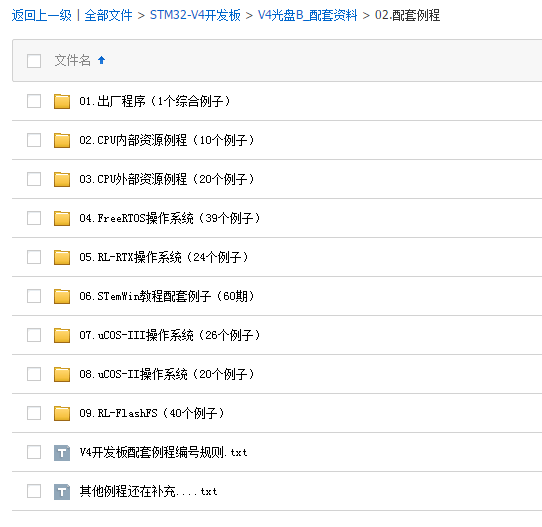
Task: Open the 05.RL-RTX操作系统 folder name
Action: (x=164, y=257)
